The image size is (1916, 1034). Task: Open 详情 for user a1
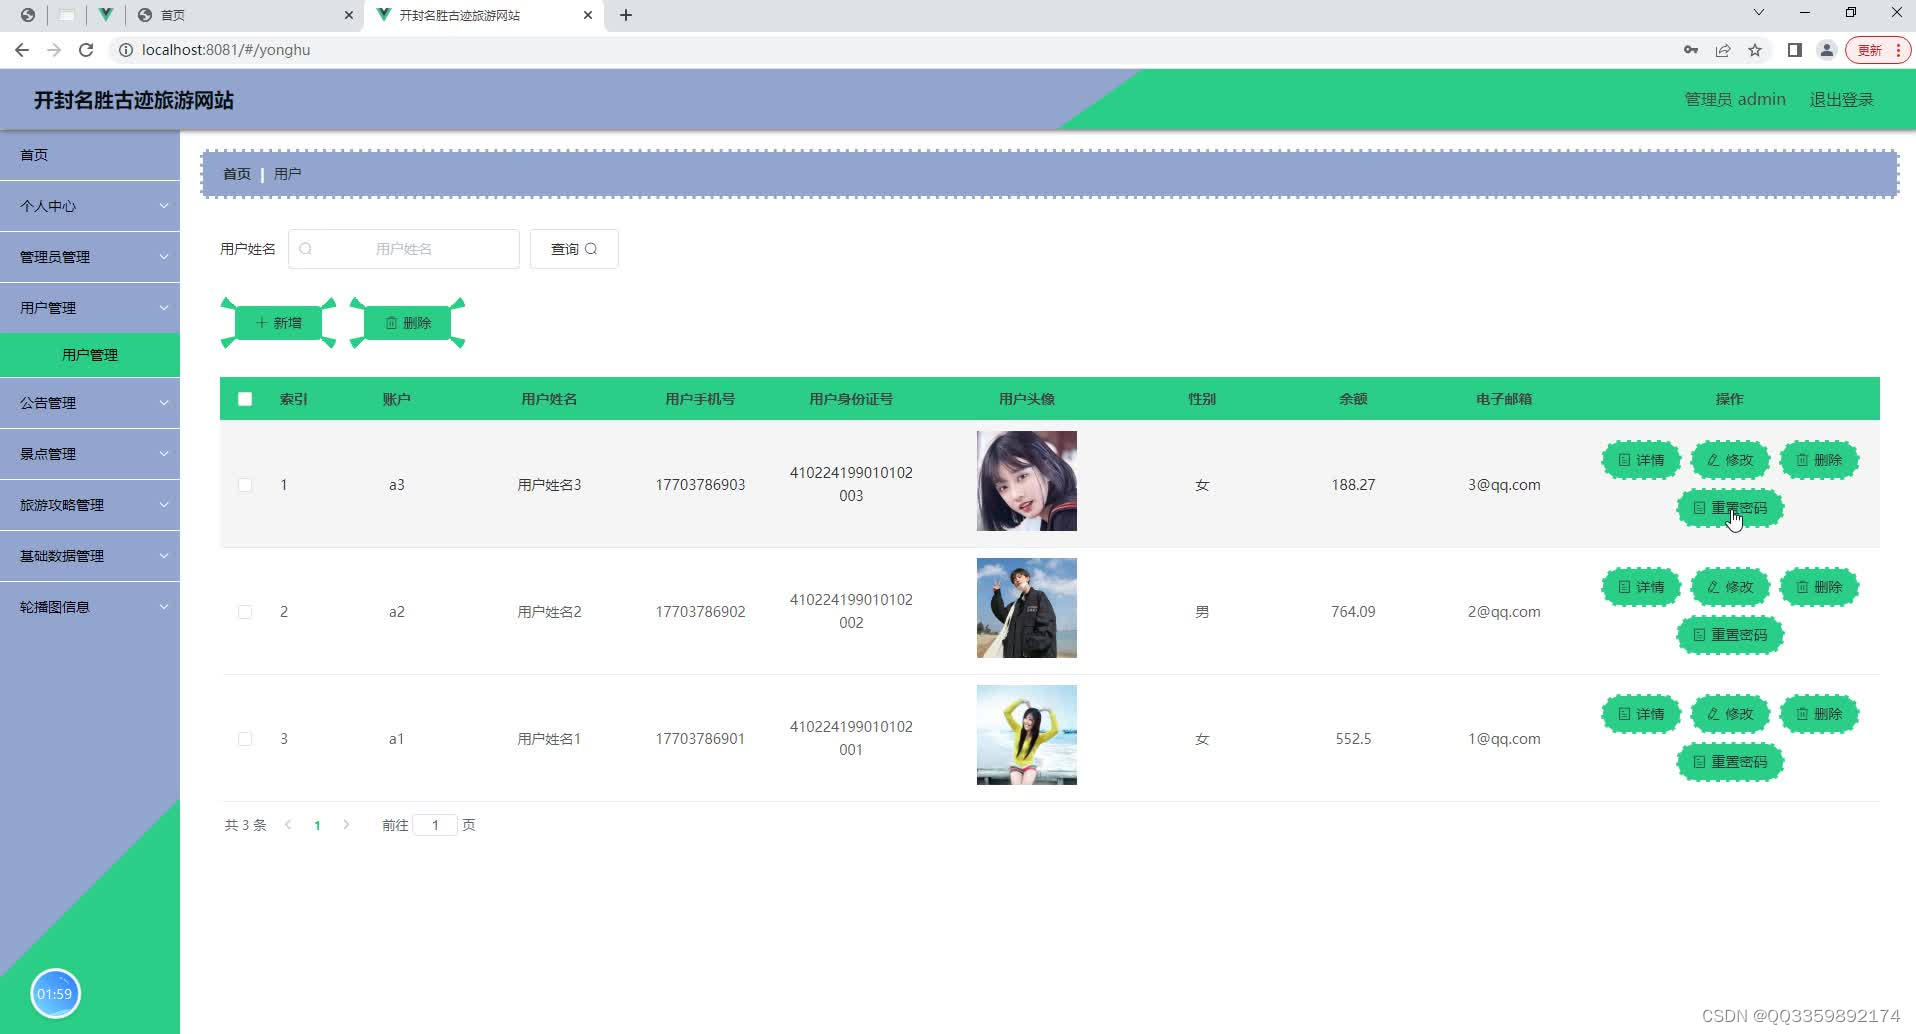click(x=1641, y=714)
